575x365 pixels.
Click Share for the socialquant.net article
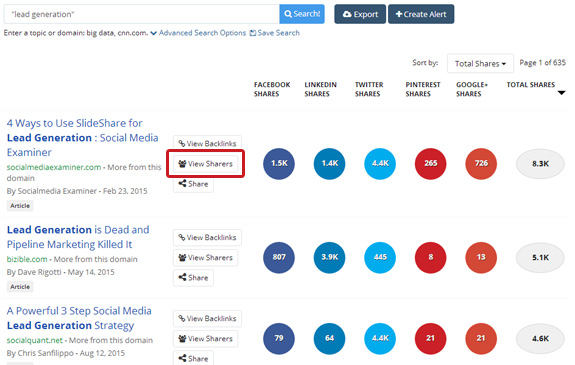click(193, 358)
